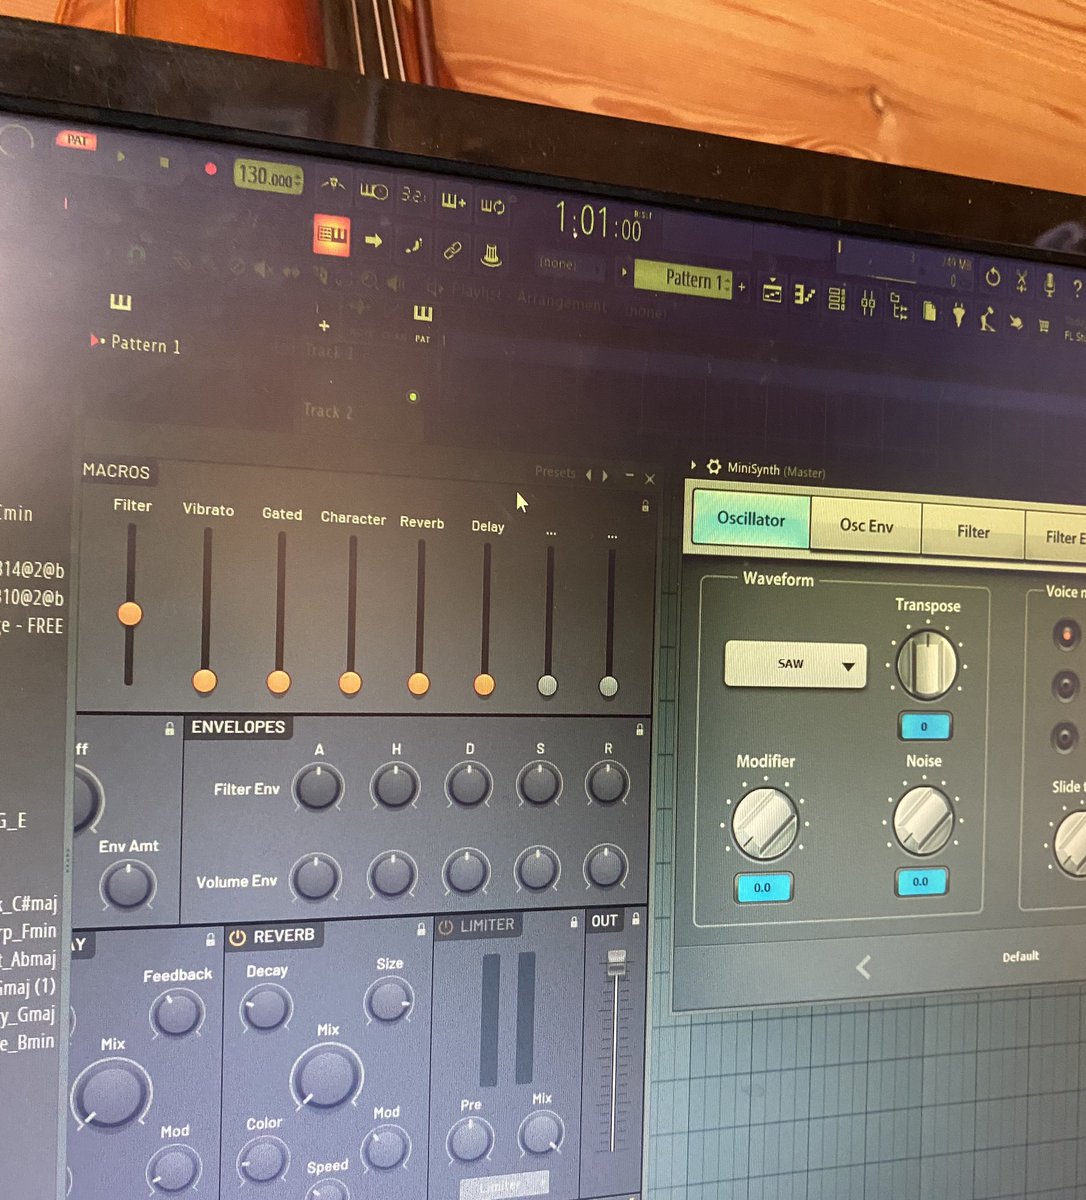The image size is (1086, 1200).
Task: Click the scissors audio editor icon
Action: tap(1022, 281)
